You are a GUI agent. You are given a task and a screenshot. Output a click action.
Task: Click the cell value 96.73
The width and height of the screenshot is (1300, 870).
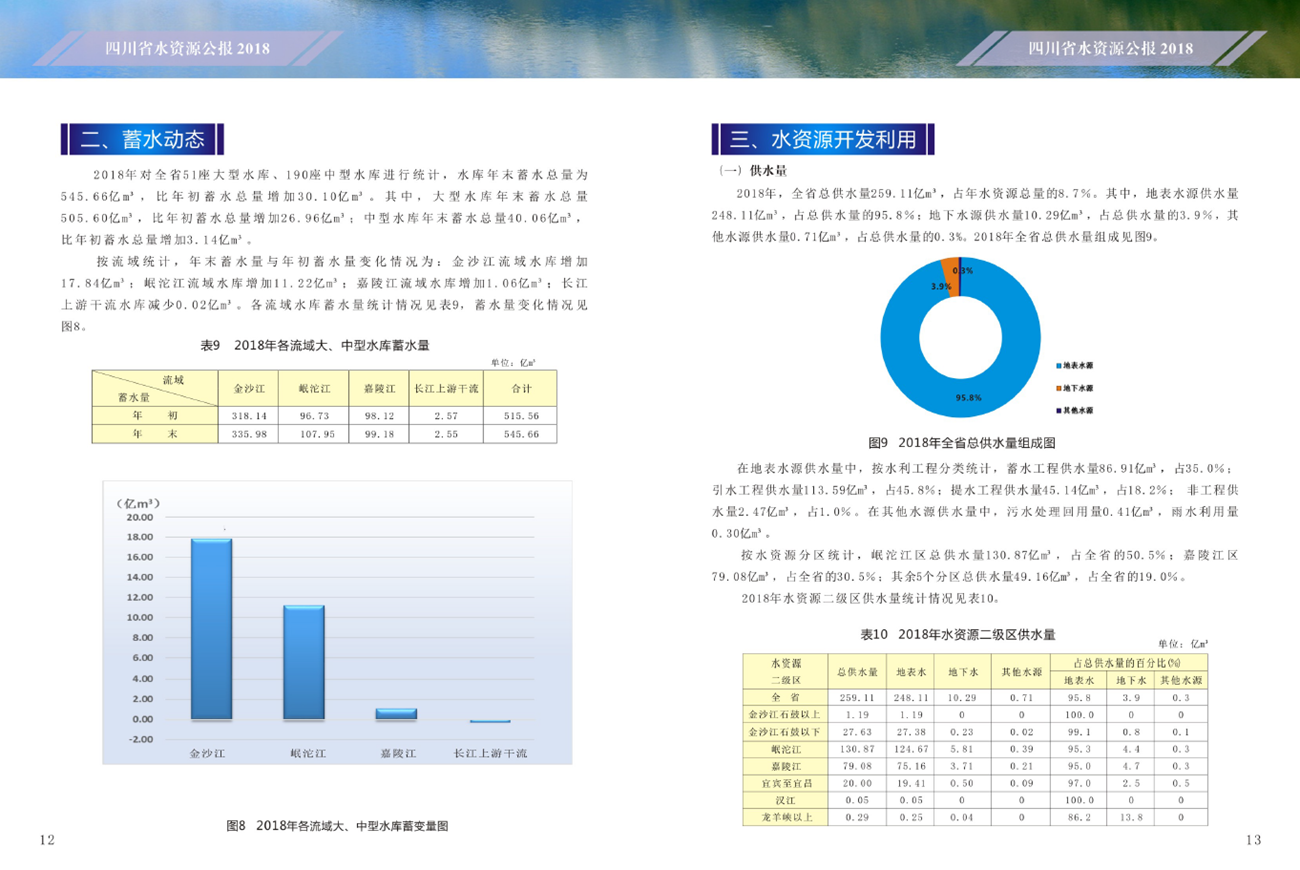tap(314, 415)
